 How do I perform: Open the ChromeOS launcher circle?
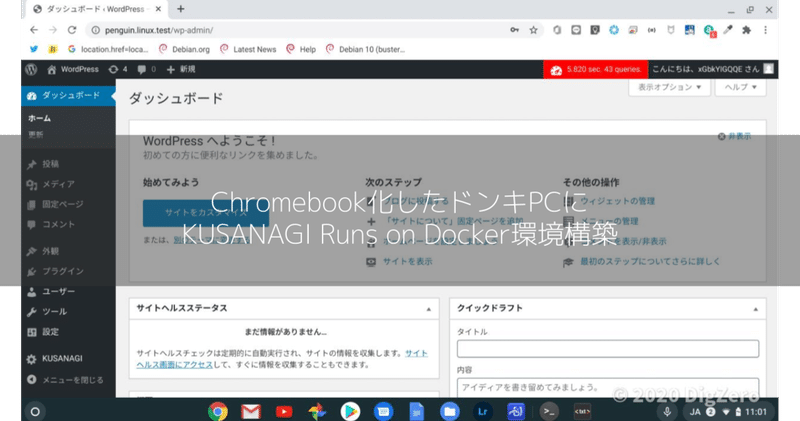35,411
